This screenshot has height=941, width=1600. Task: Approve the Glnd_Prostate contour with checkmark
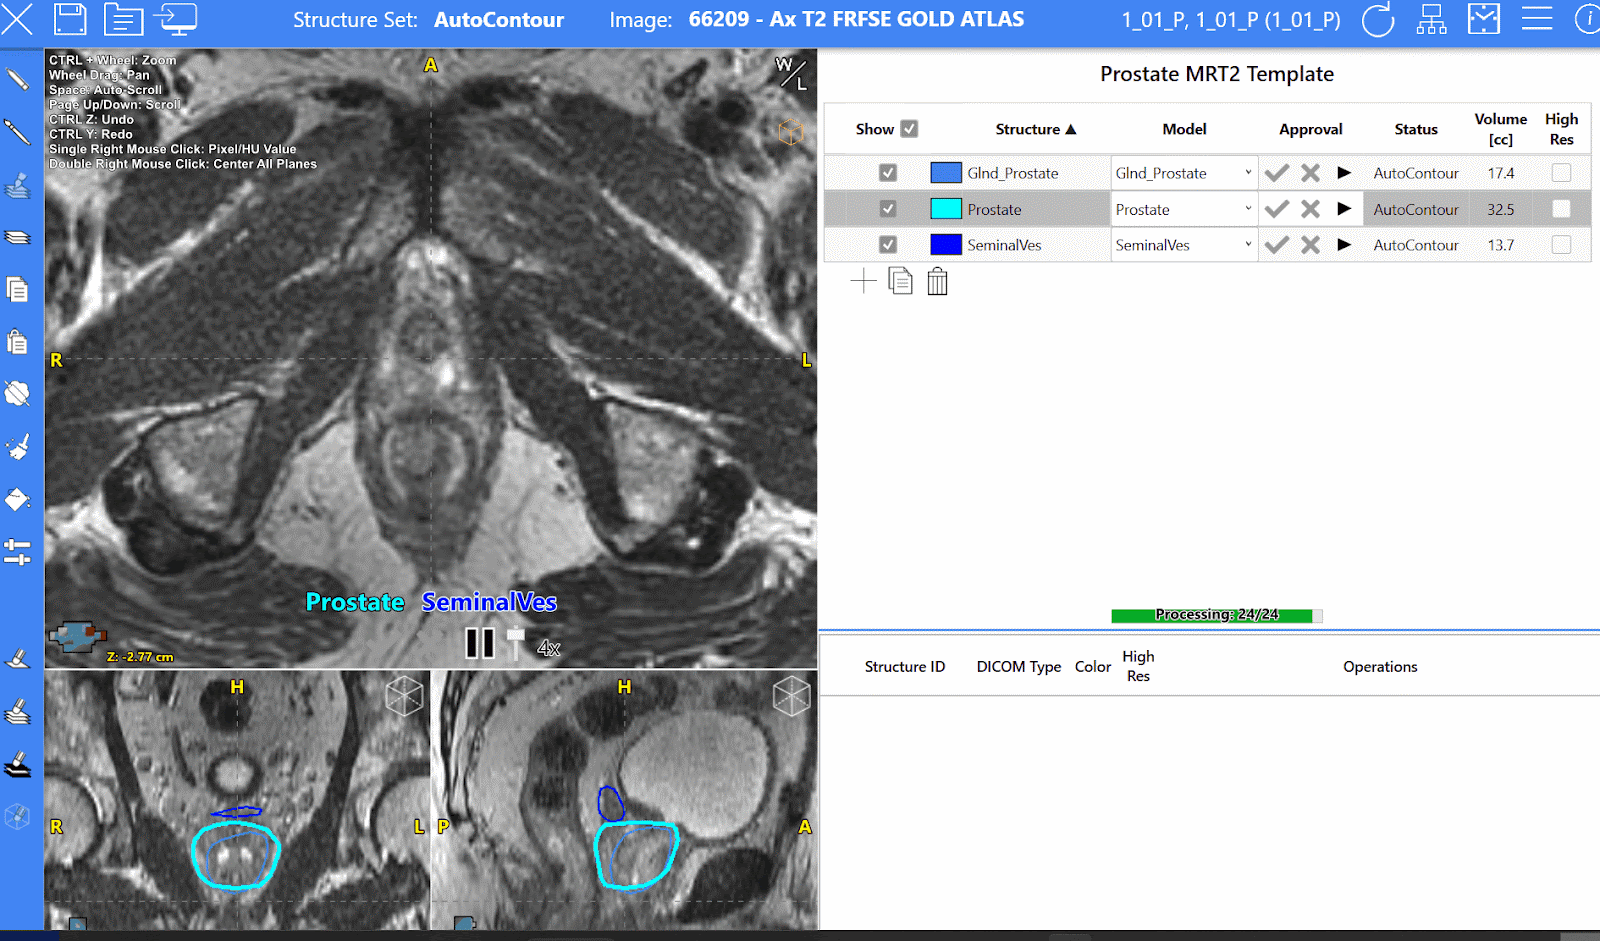1277,173
